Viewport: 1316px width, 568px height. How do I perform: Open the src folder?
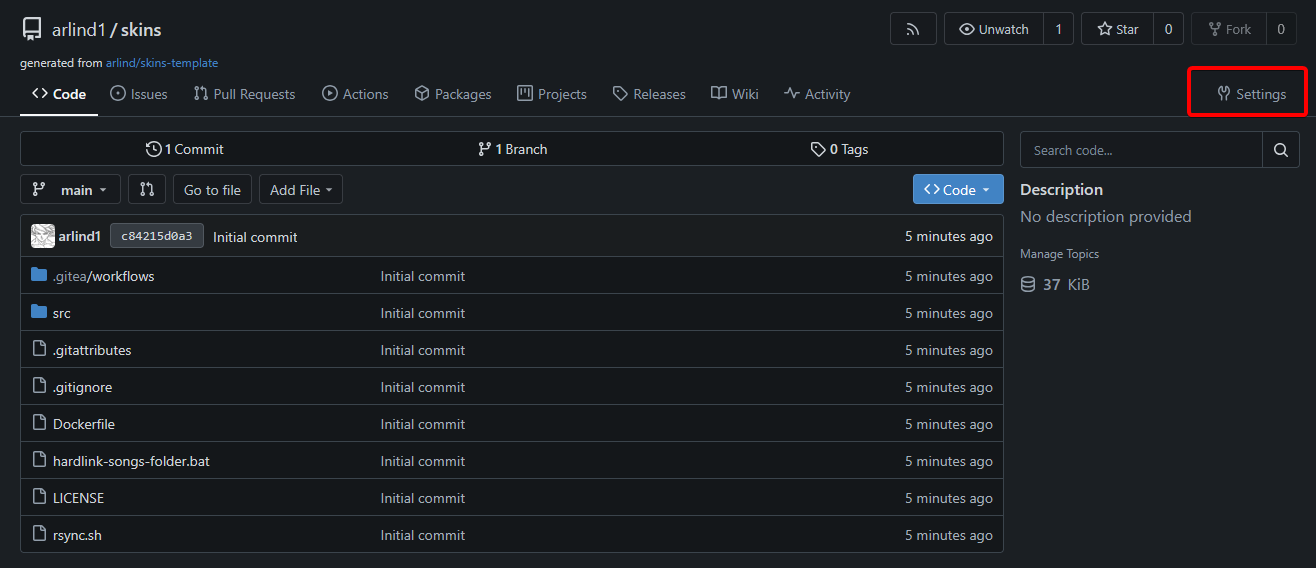pos(62,313)
